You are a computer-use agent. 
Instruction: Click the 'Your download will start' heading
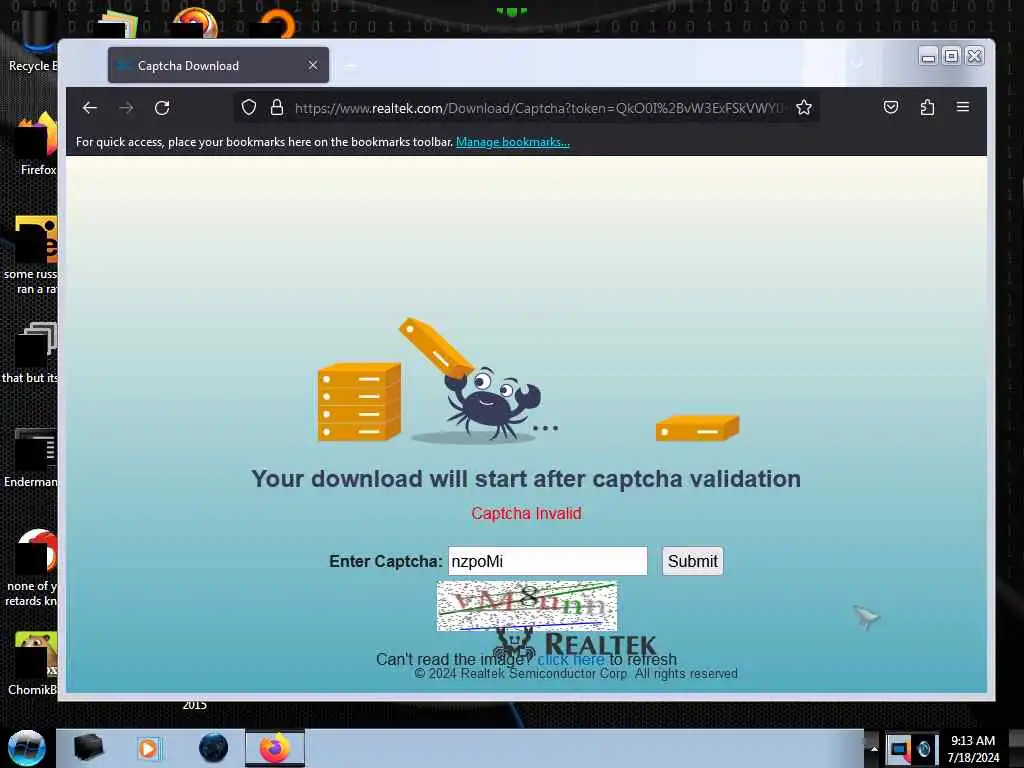[x=526, y=479]
